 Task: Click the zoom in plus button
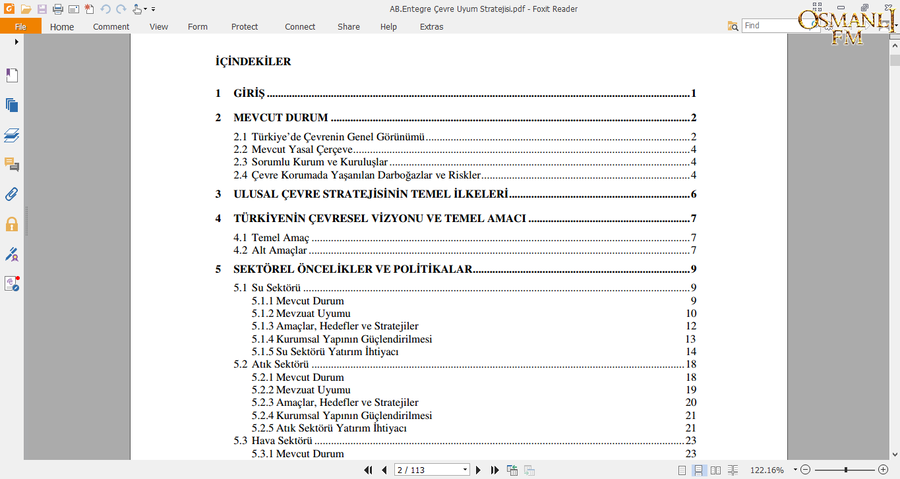883,470
